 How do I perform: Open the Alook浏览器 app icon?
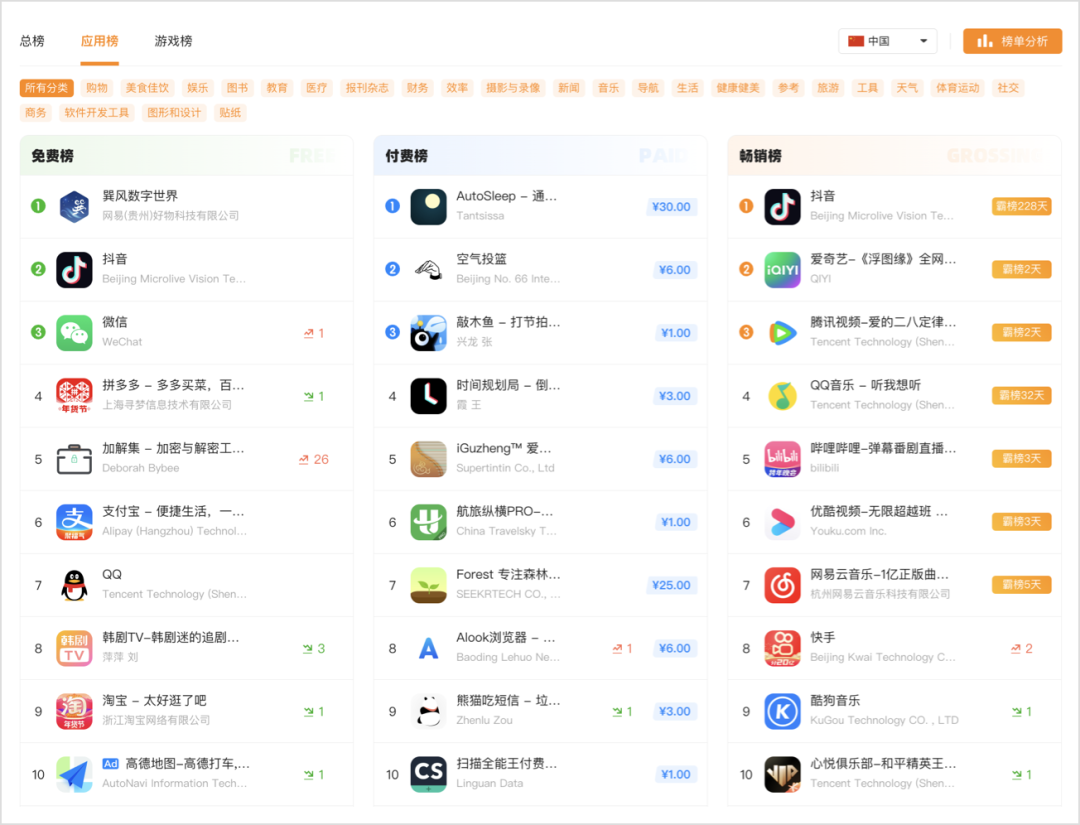428,649
